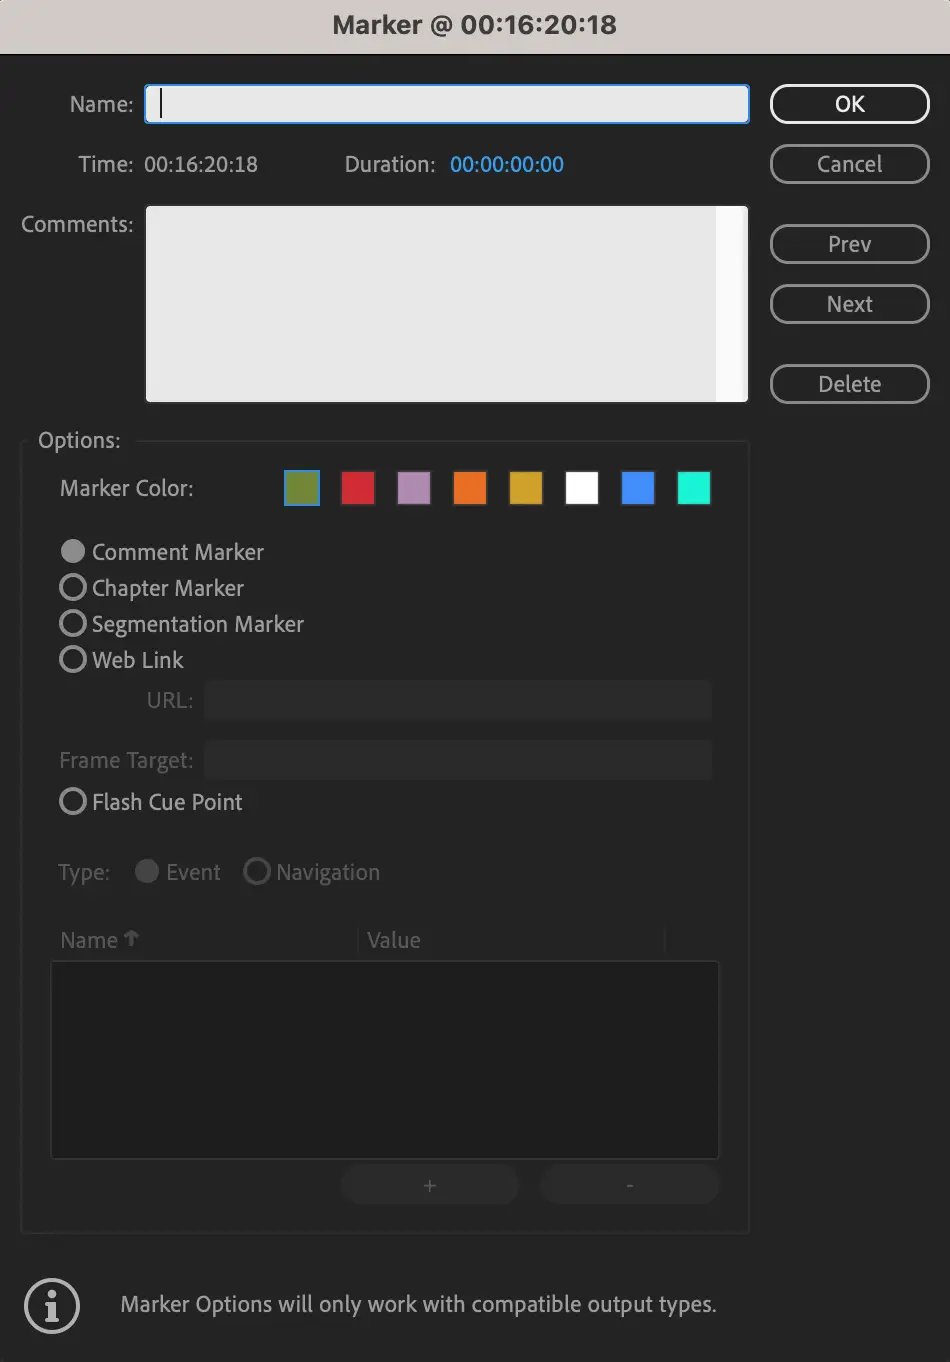
Task: Pick the yellow marker color
Action: tap(526, 488)
